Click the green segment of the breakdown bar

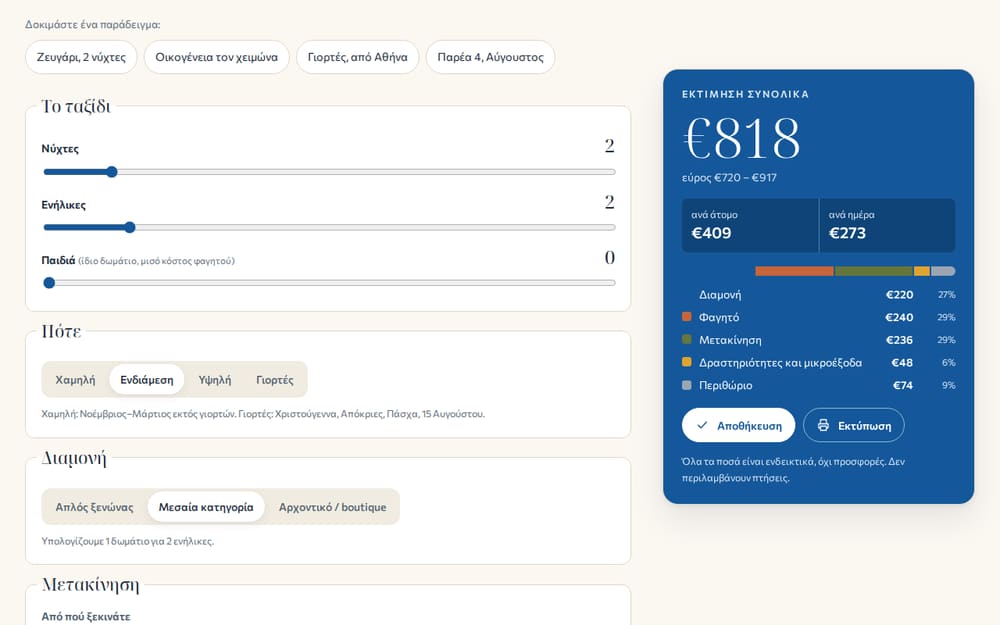click(874, 271)
